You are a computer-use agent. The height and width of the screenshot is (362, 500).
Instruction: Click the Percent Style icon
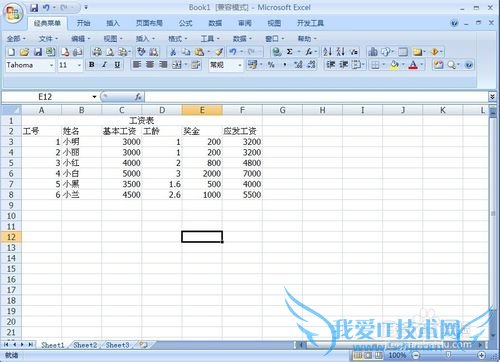tap(271, 65)
